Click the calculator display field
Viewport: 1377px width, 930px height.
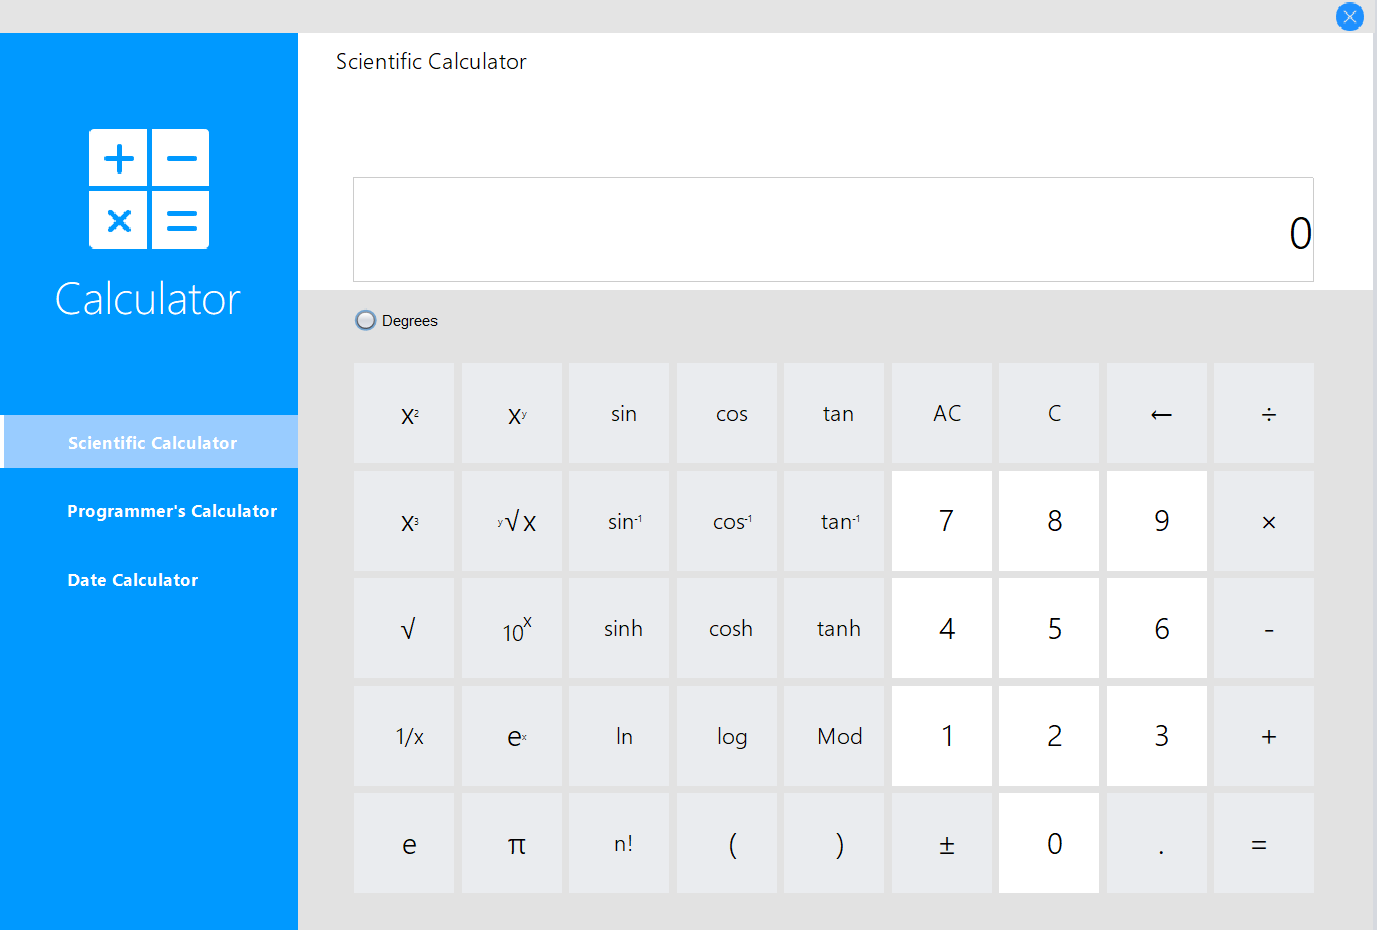(x=833, y=230)
